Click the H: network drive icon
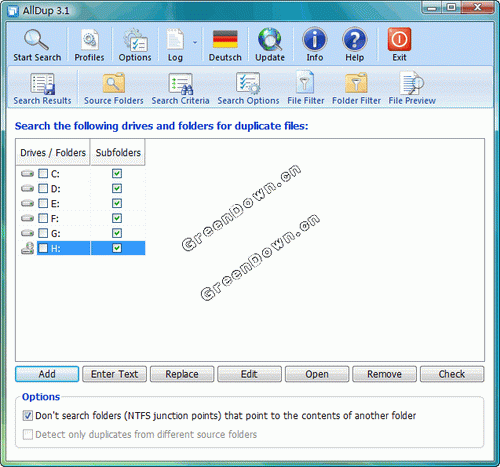The width and height of the screenshot is (500, 467). point(27,248)
